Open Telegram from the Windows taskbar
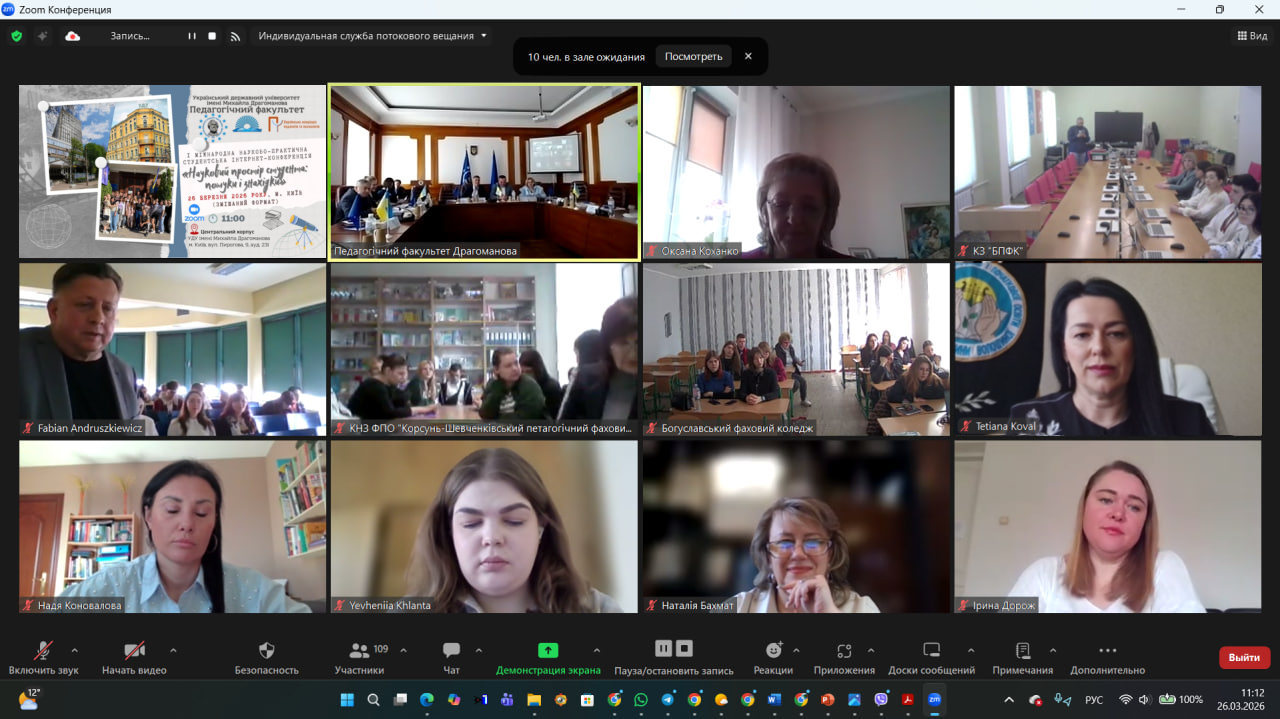Viewport: 1280px width, 719px height. click(667, 700)
